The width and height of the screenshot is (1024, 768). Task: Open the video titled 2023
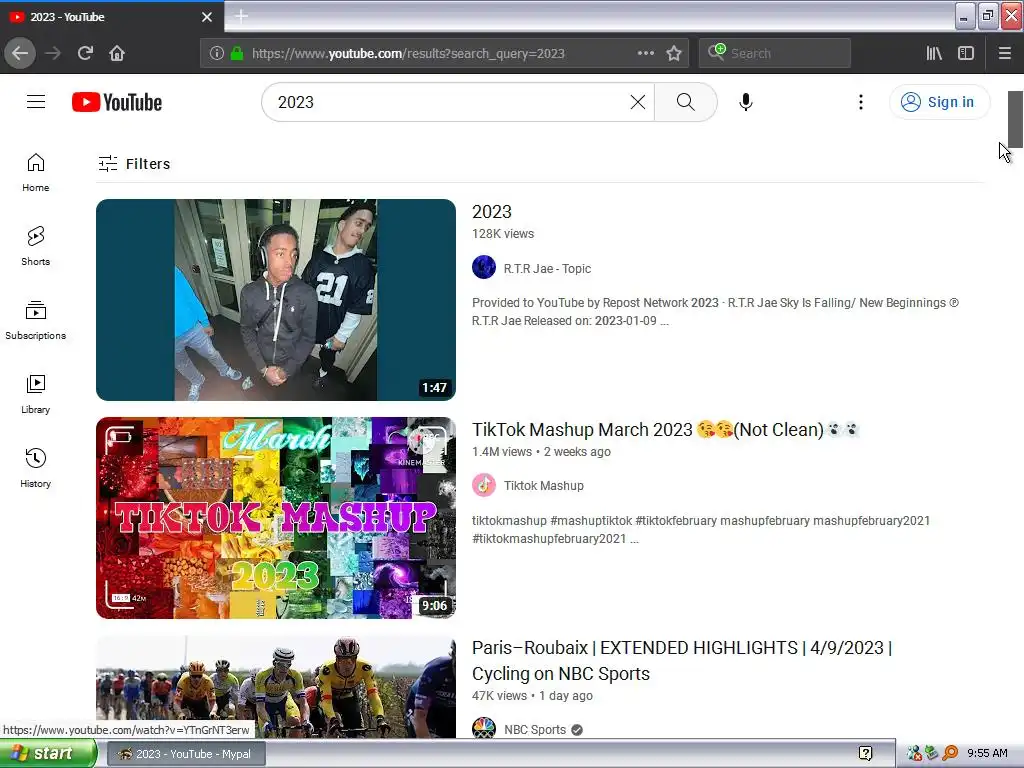pyautogui.click(x=492, y=212)
